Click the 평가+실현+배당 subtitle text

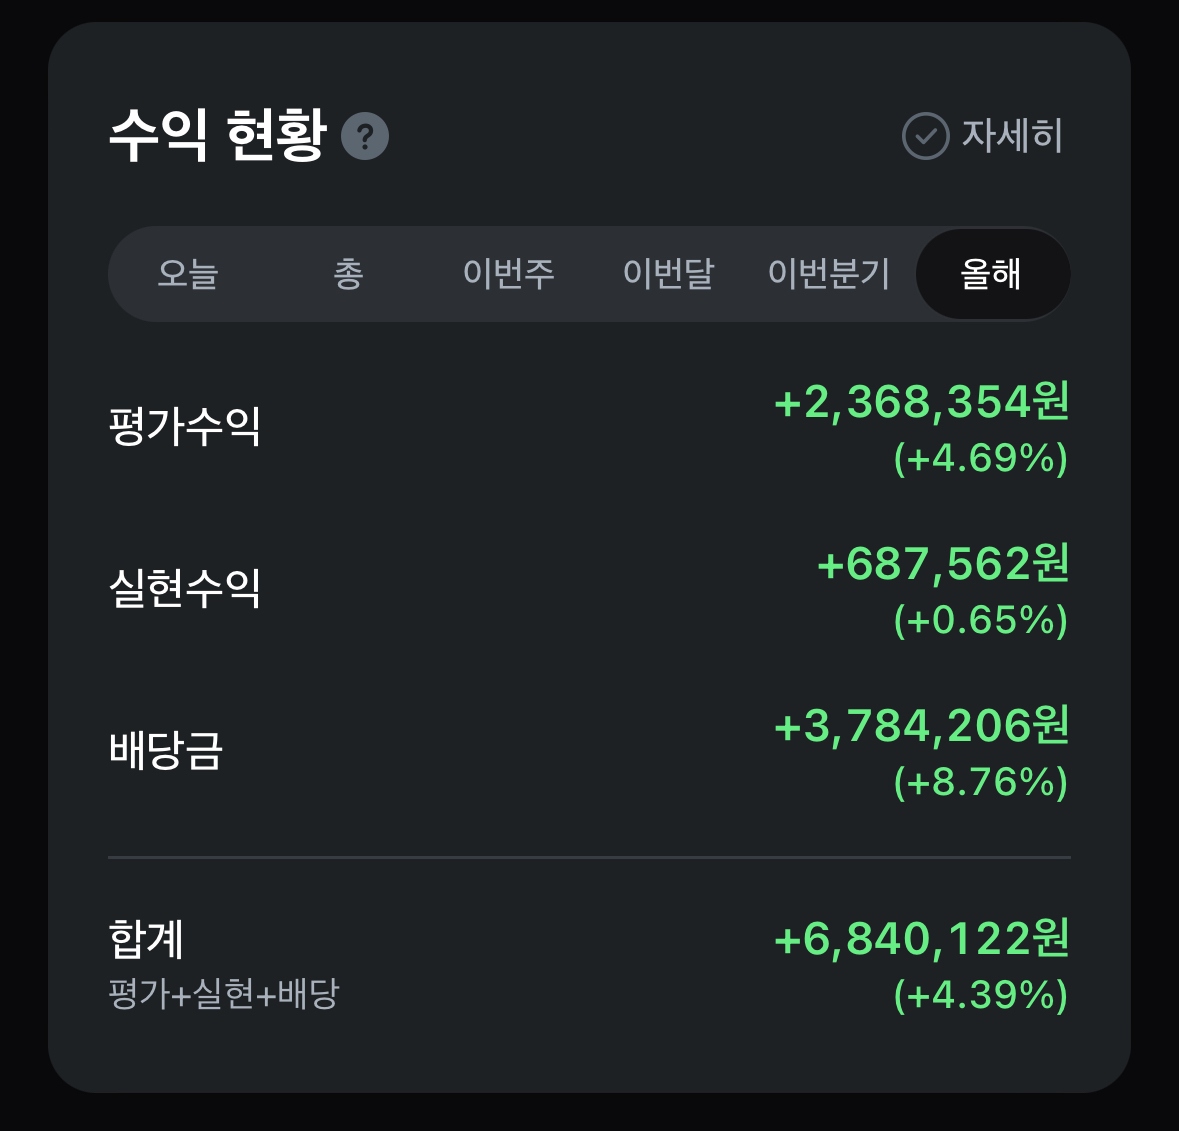click(224, 994)
